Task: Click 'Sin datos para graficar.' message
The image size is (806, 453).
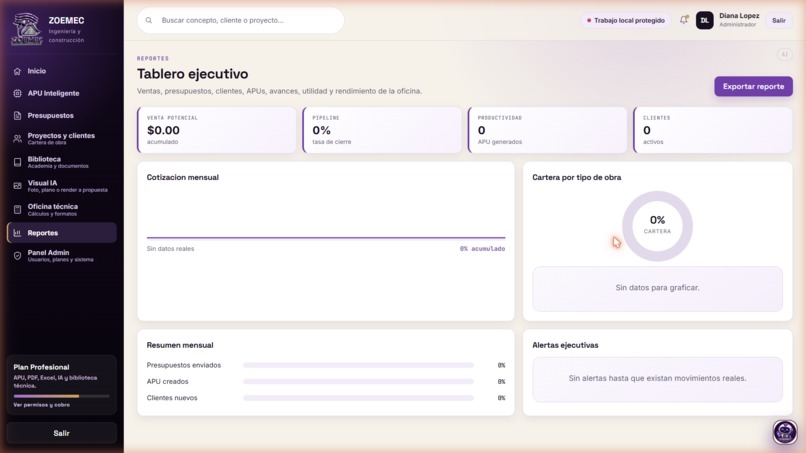Action: 657,287
